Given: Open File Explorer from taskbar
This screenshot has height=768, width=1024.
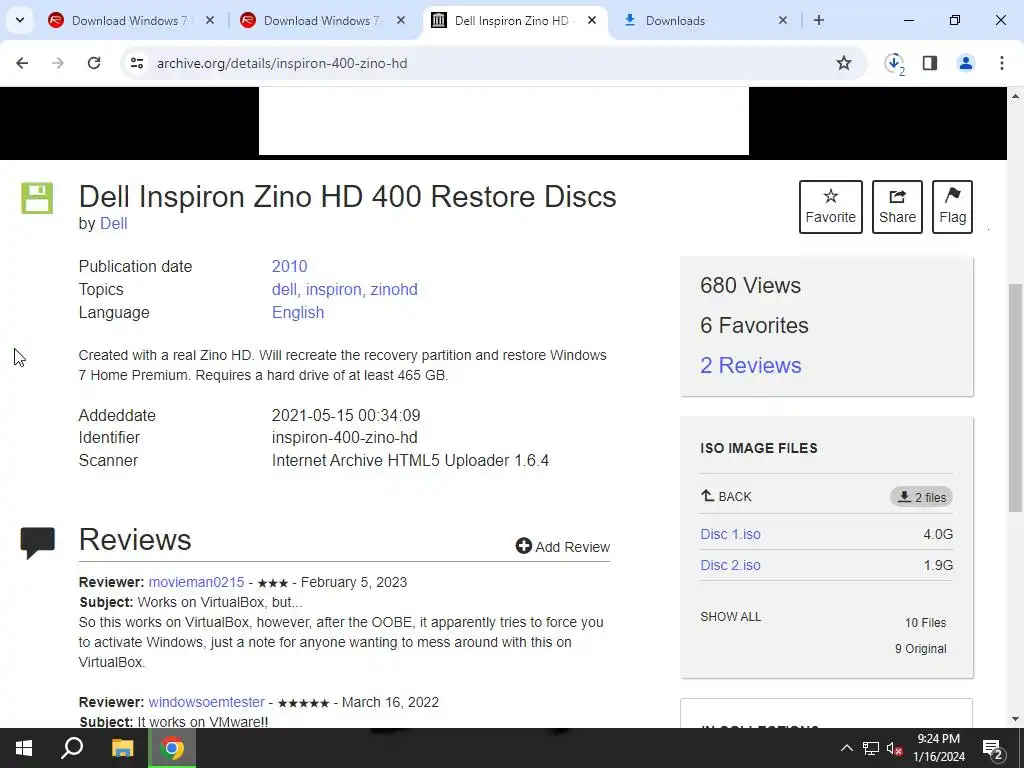Looking at the screenshot, I should click(x=122, y=748).
